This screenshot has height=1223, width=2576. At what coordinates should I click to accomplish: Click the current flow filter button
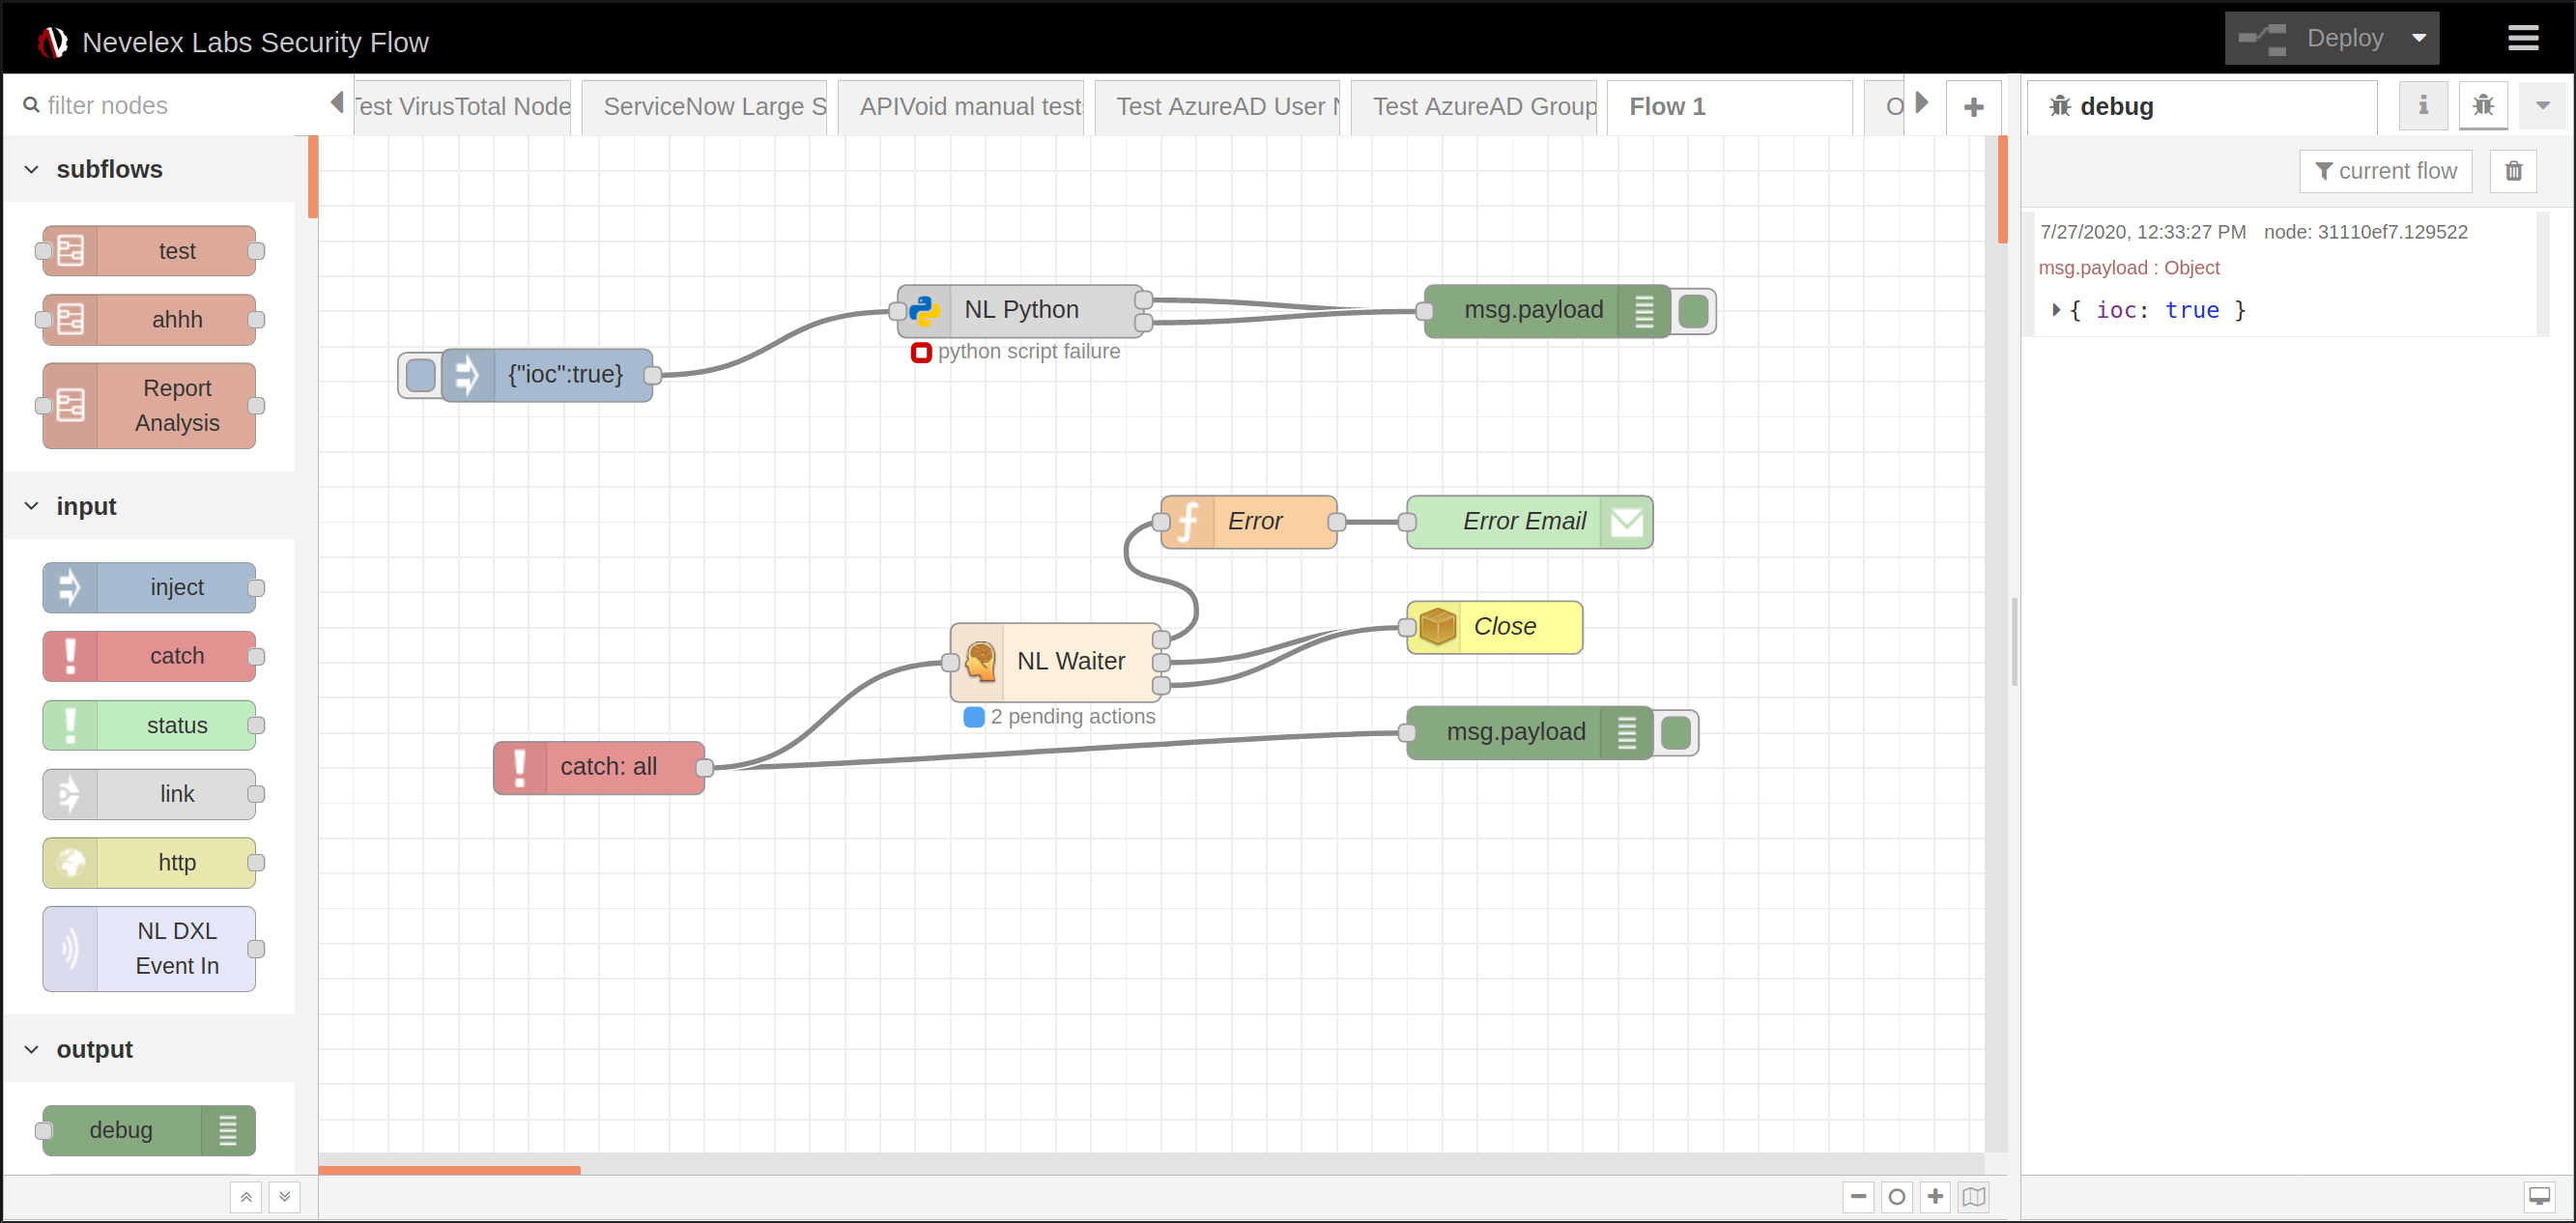2385,171
